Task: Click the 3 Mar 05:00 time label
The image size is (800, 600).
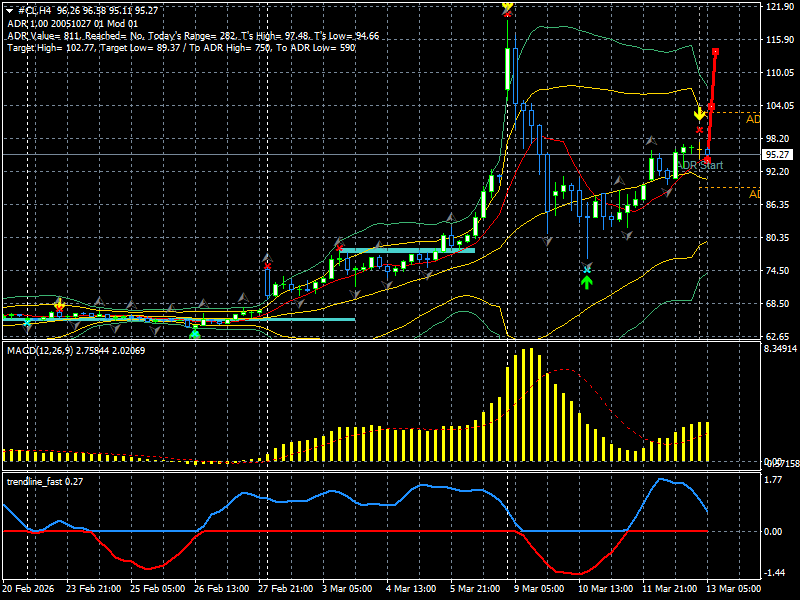Action: point(347,588)
